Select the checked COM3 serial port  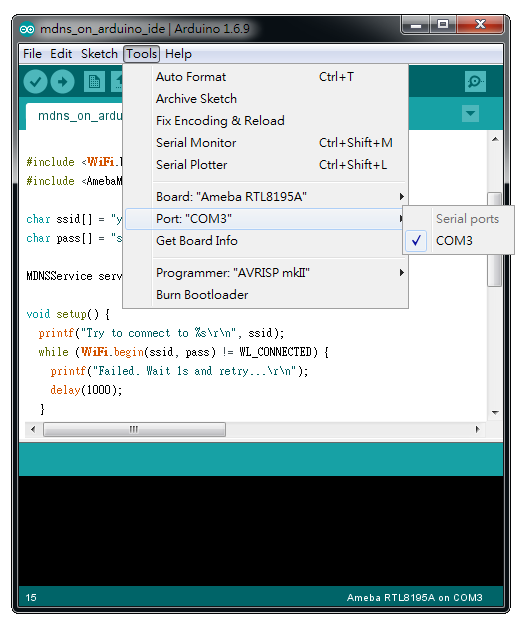tap(458, 241)
